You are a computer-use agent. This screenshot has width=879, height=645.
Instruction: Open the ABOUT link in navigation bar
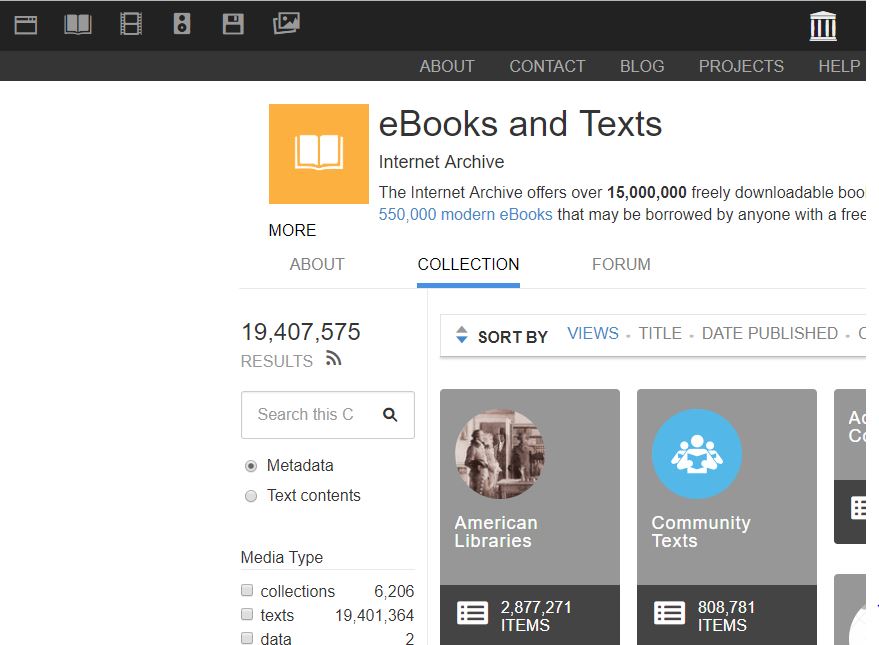tap(447, 66)
